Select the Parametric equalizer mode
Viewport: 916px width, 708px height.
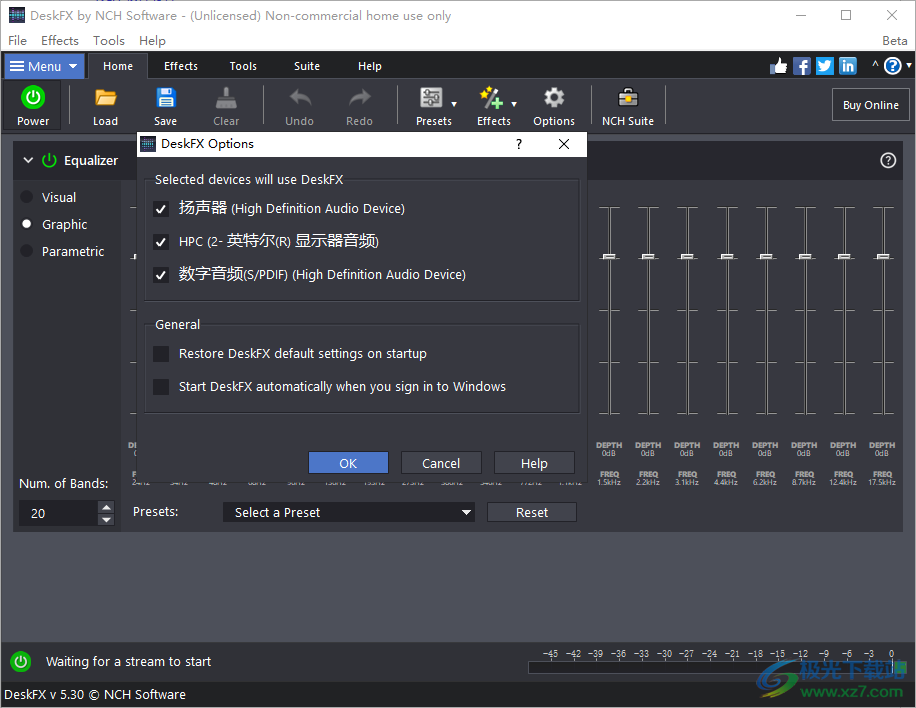point(26,251)
